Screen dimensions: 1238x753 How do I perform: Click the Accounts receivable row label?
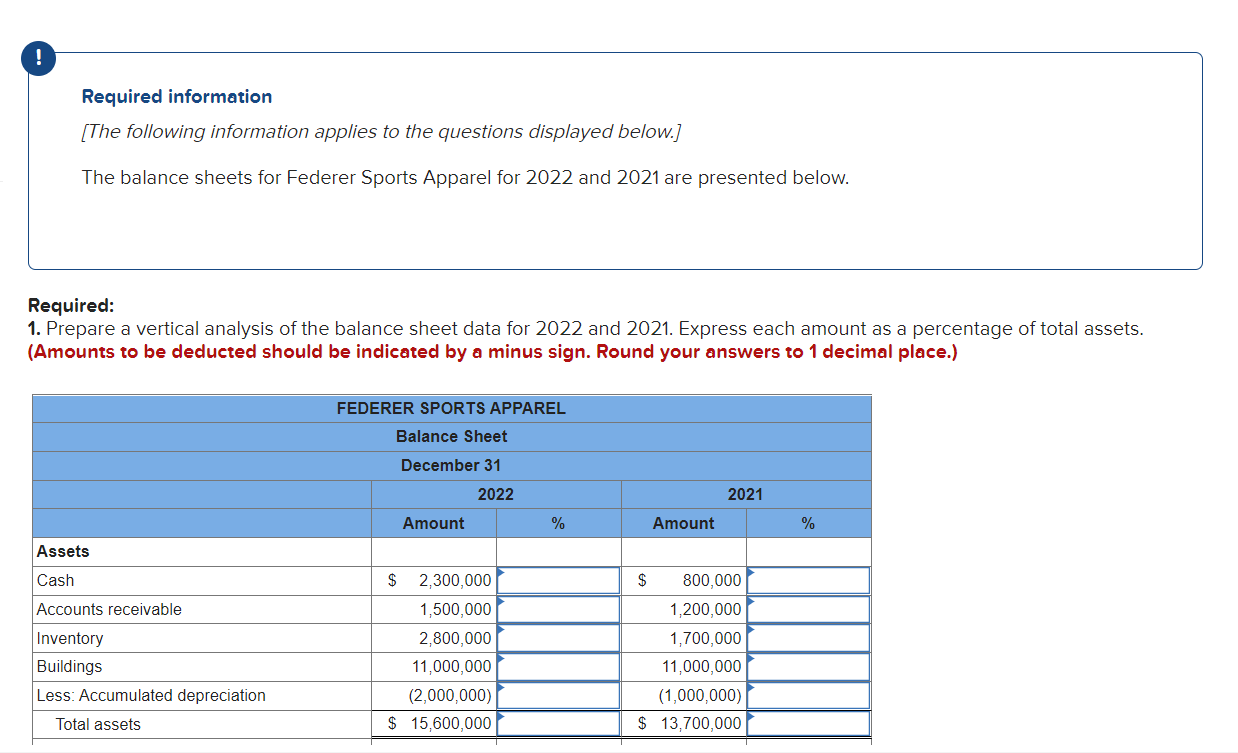(x=109, y=609)
